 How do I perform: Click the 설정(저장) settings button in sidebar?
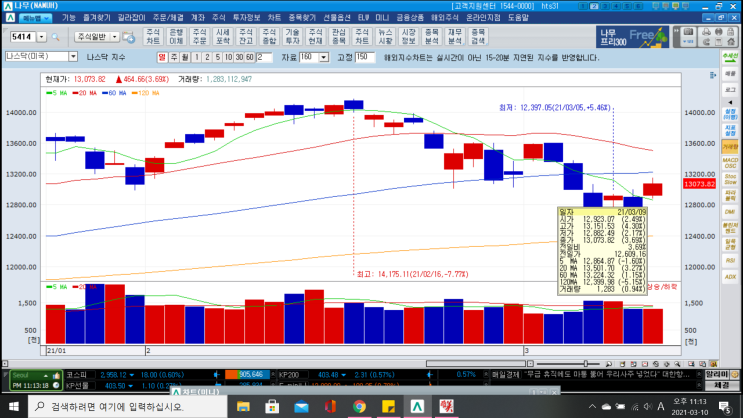tap(730, 114)
